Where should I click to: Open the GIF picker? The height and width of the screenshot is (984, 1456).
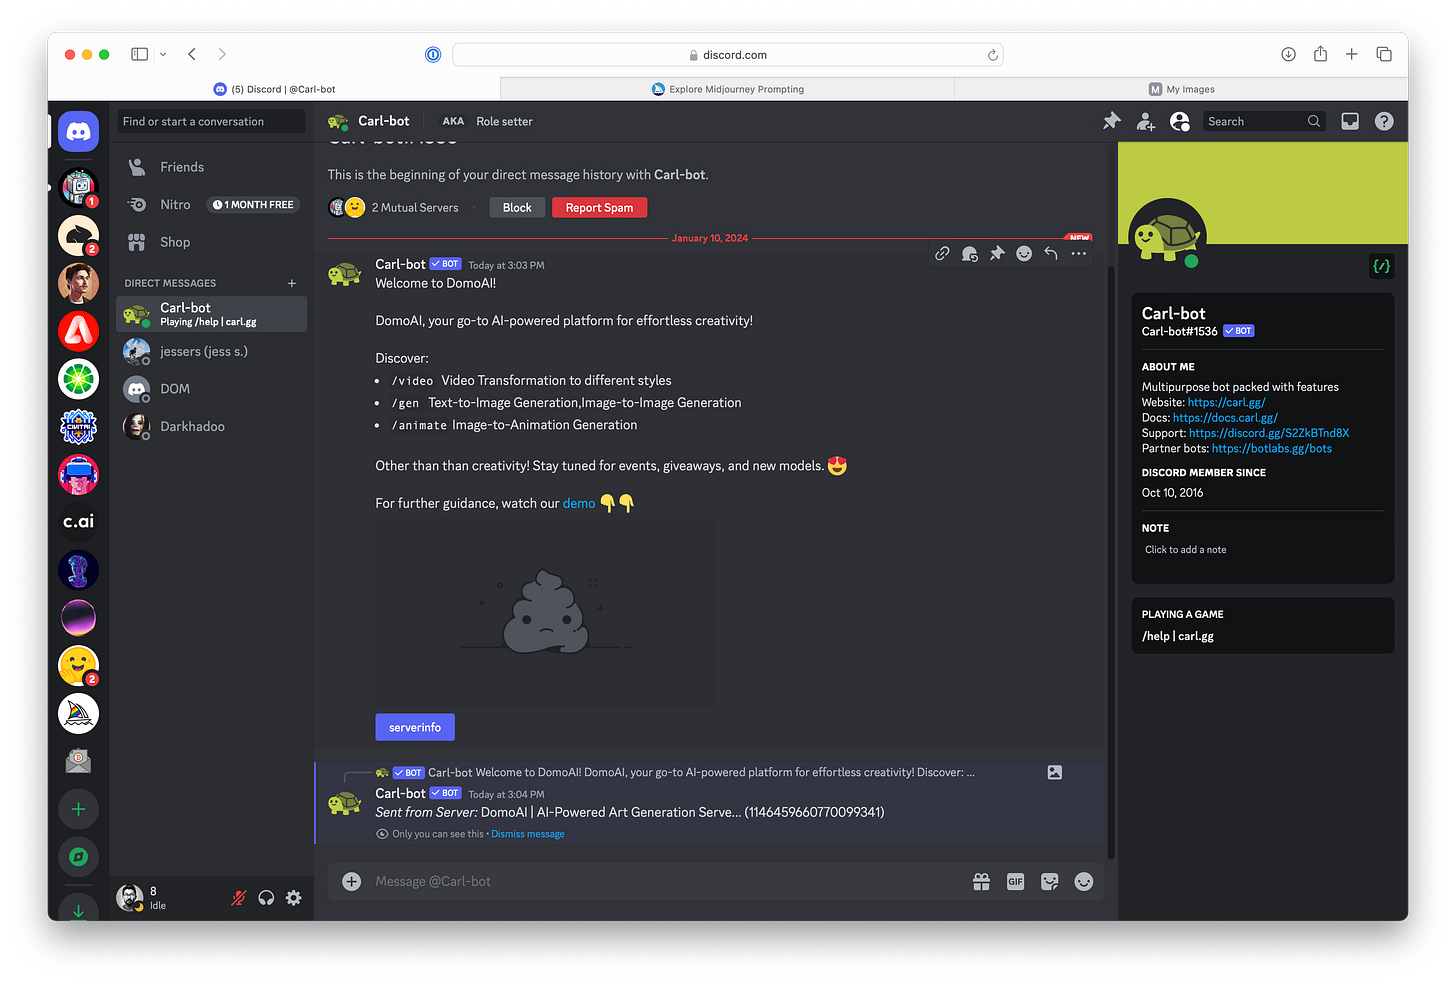1015,881
